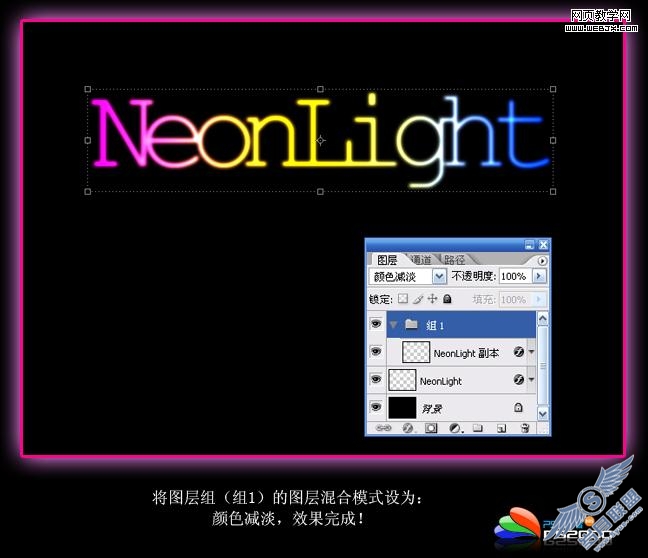This screenshot has height=558, width=648.
Task: Click the delete layer trash icon
Action: pyautogui.click(x=525, y=428)
